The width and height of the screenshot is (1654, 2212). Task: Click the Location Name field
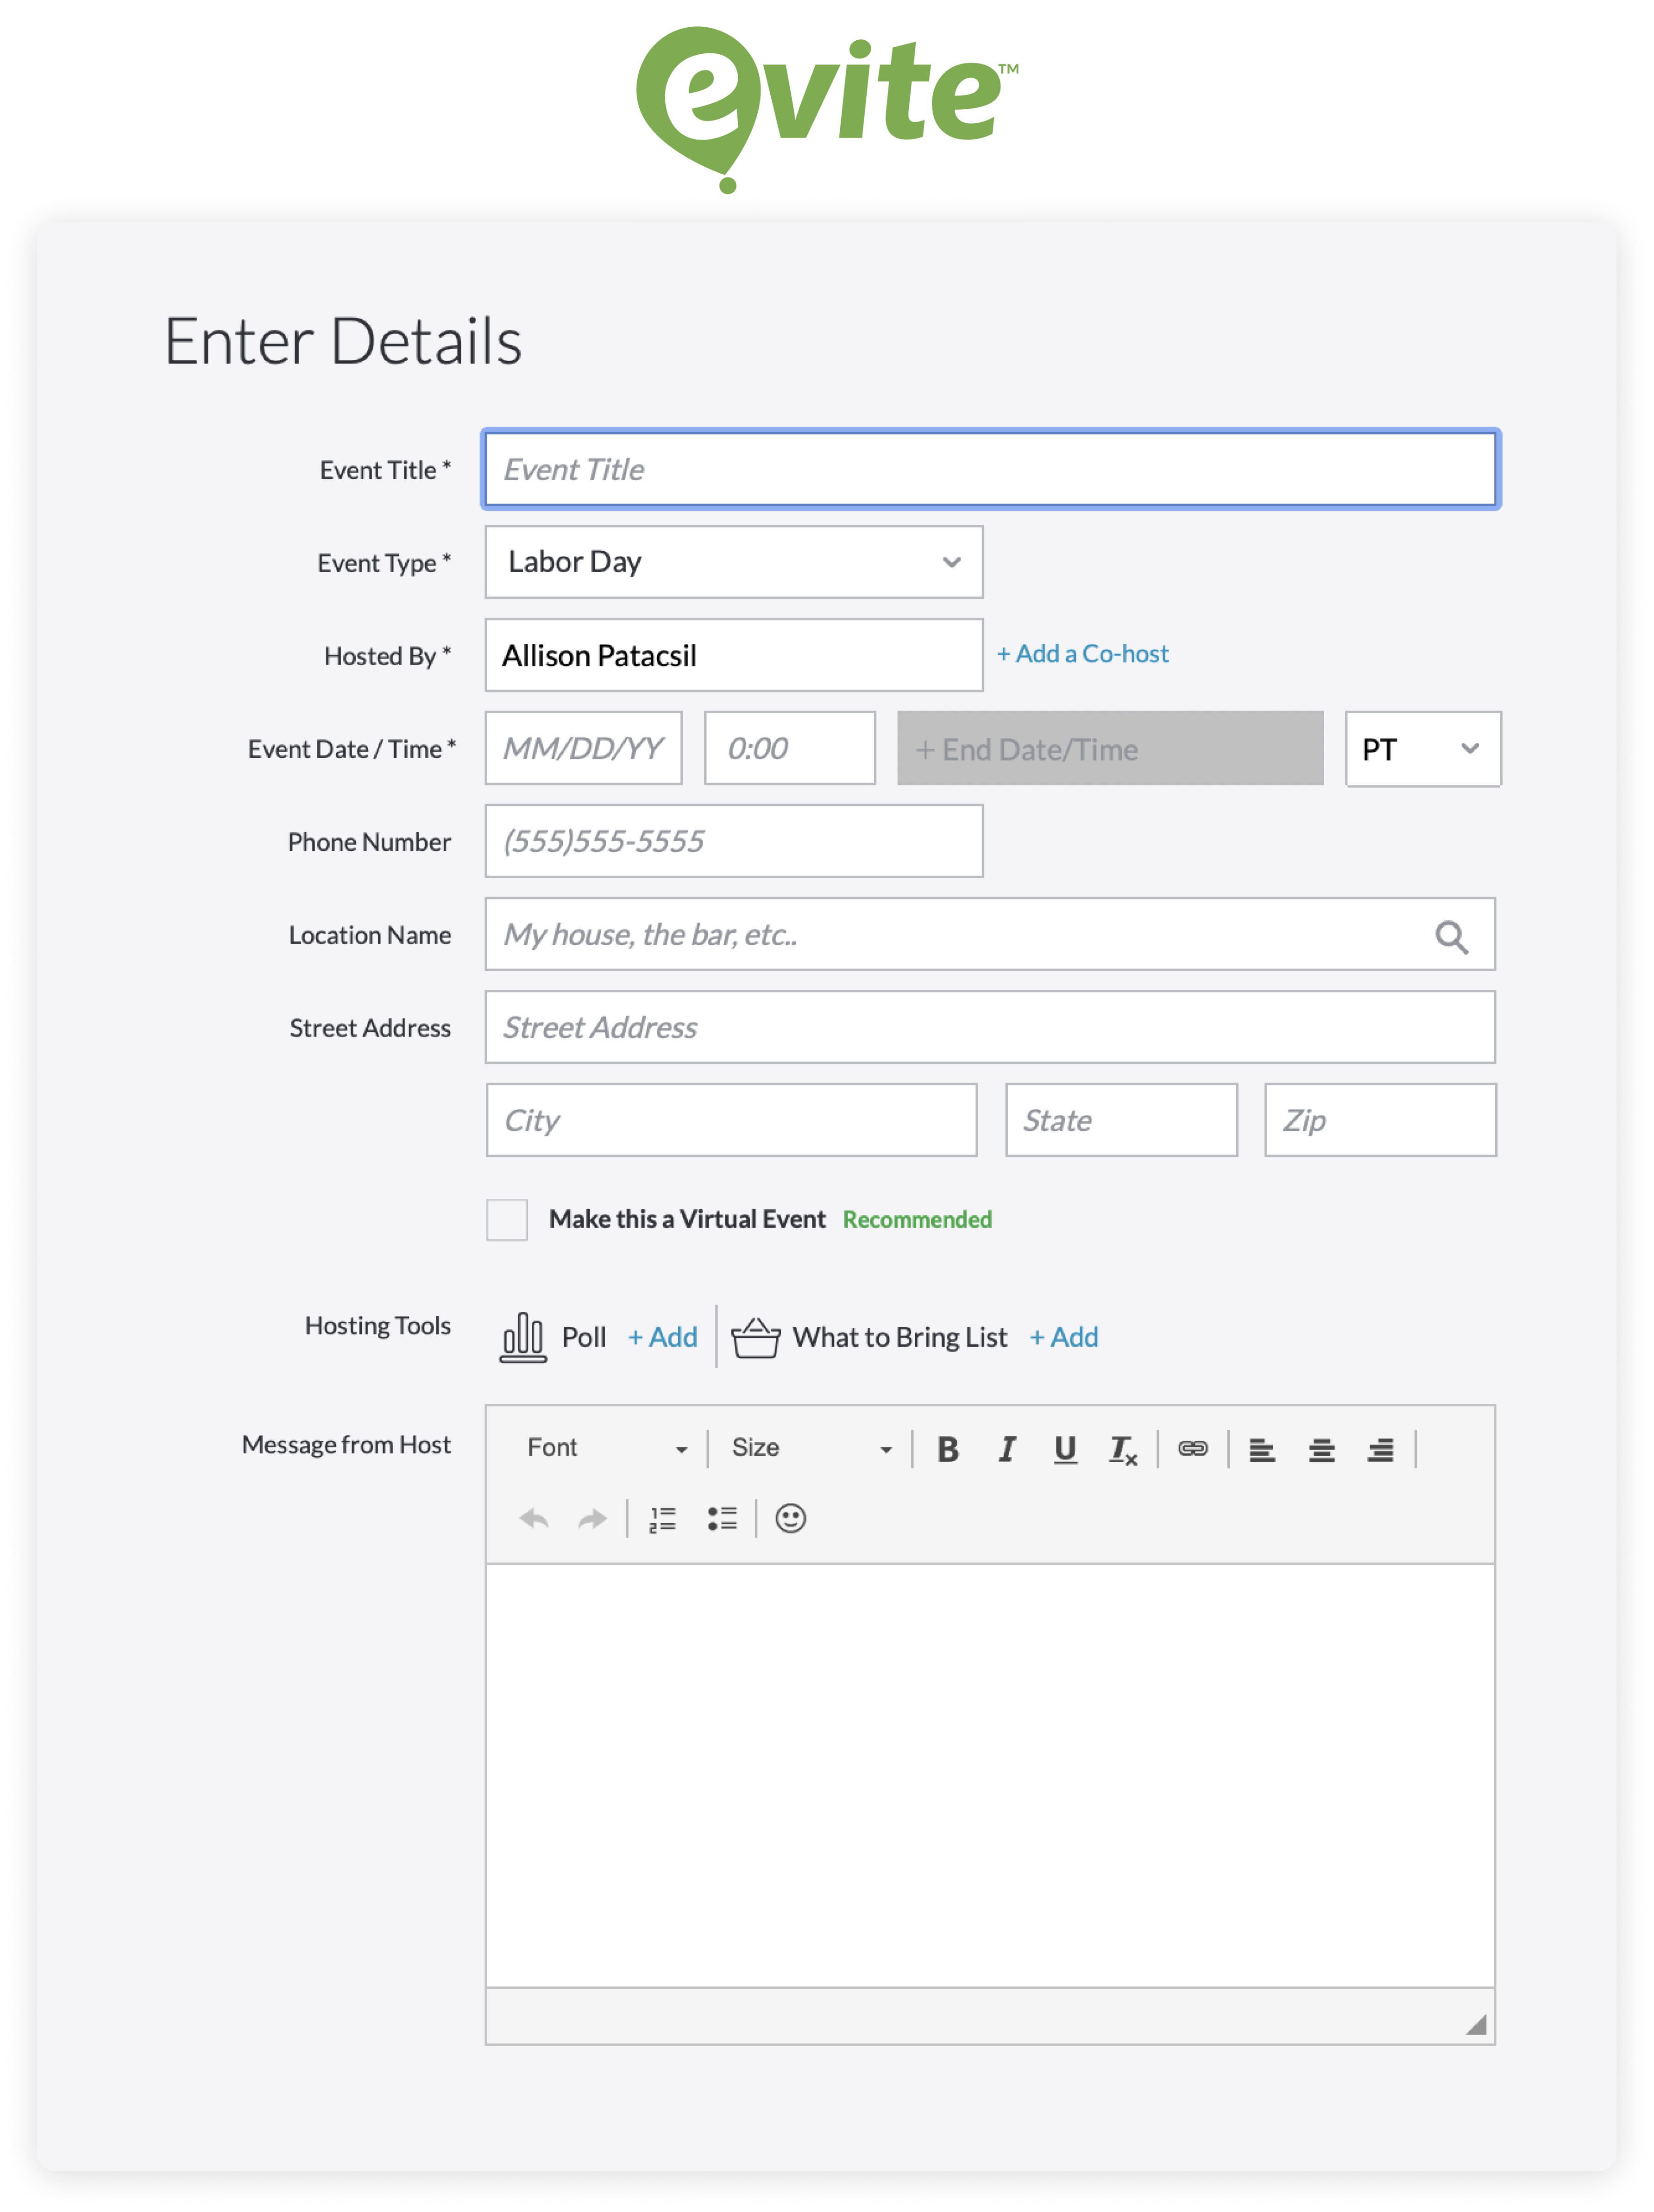[990, 934]
